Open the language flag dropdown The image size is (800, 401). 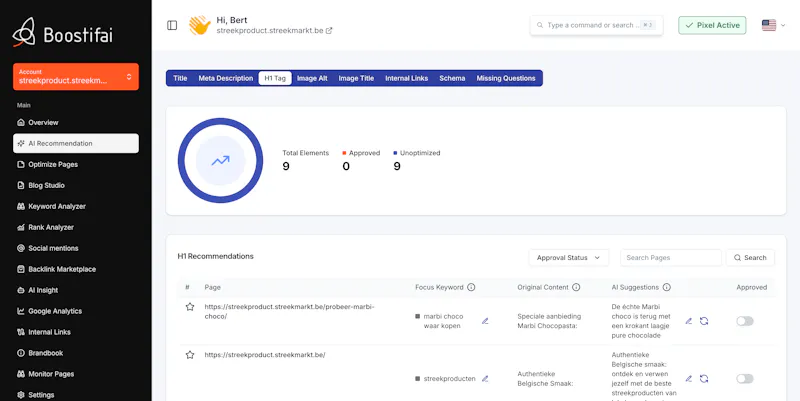click(x=773, y=25)
